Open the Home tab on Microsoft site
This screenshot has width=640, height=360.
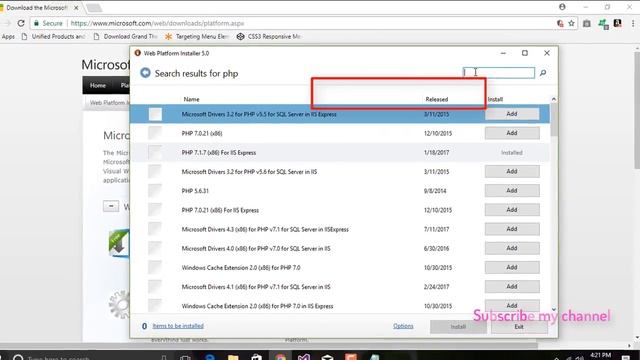pyautogui.click(x=98, y=85)
